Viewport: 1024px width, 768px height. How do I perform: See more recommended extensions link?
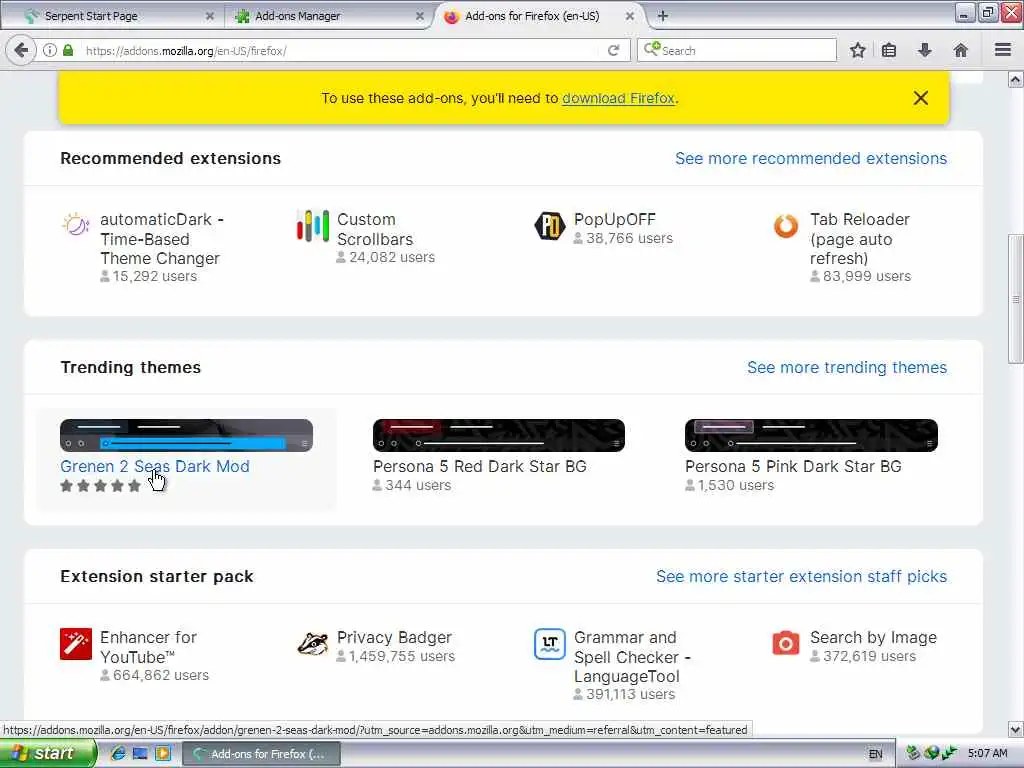click(x=810, y=159)
